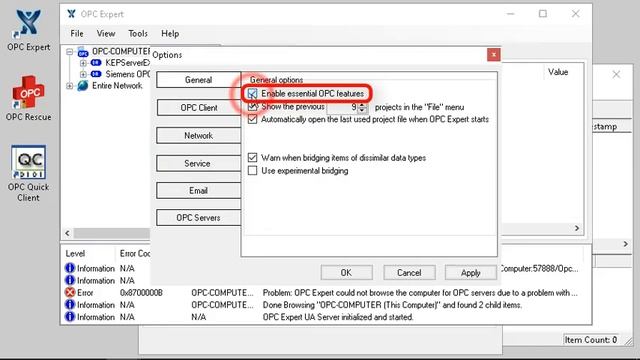Viewport: 640px width, 360px height.
Task: Close the background panel with X
Action: tap(616, 74)
